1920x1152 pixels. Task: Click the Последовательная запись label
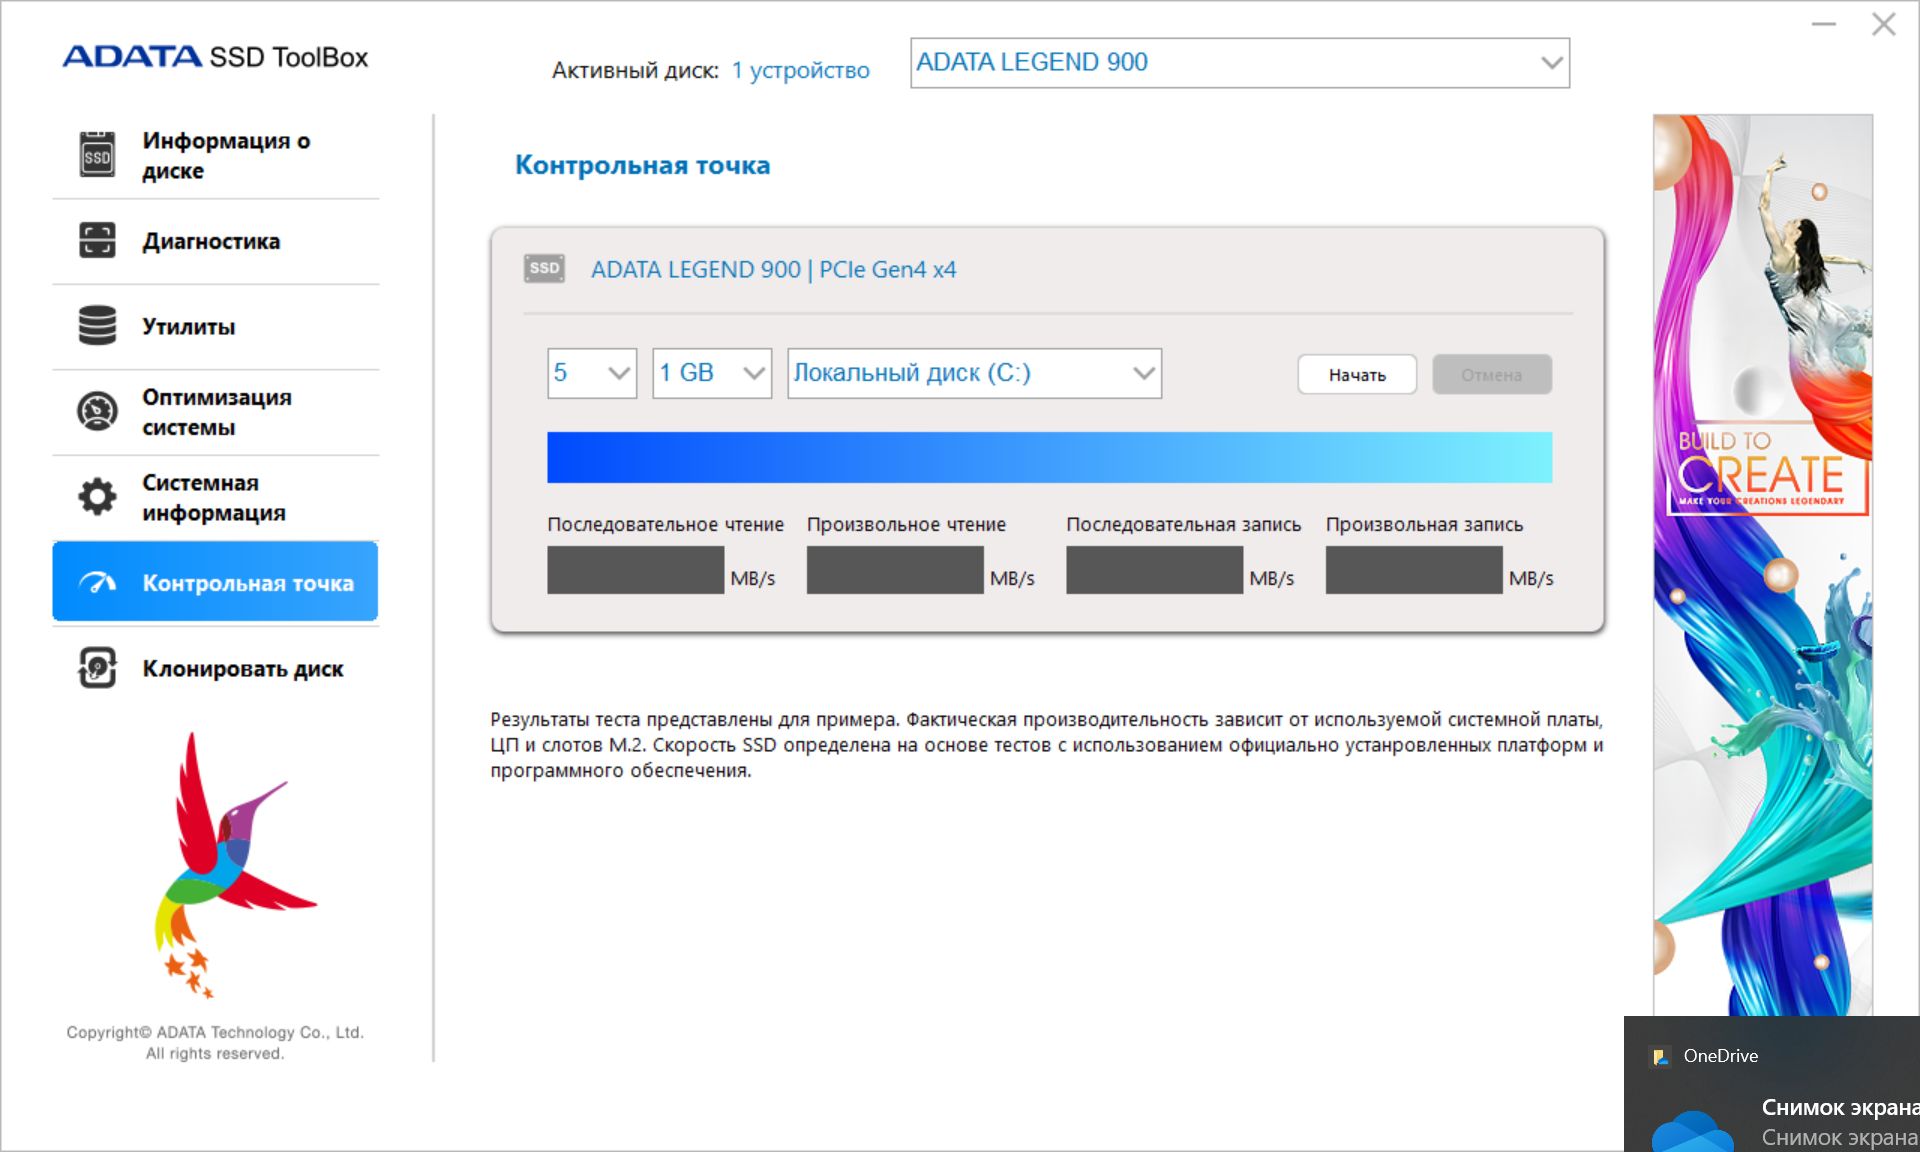(x=1184, y=524)
